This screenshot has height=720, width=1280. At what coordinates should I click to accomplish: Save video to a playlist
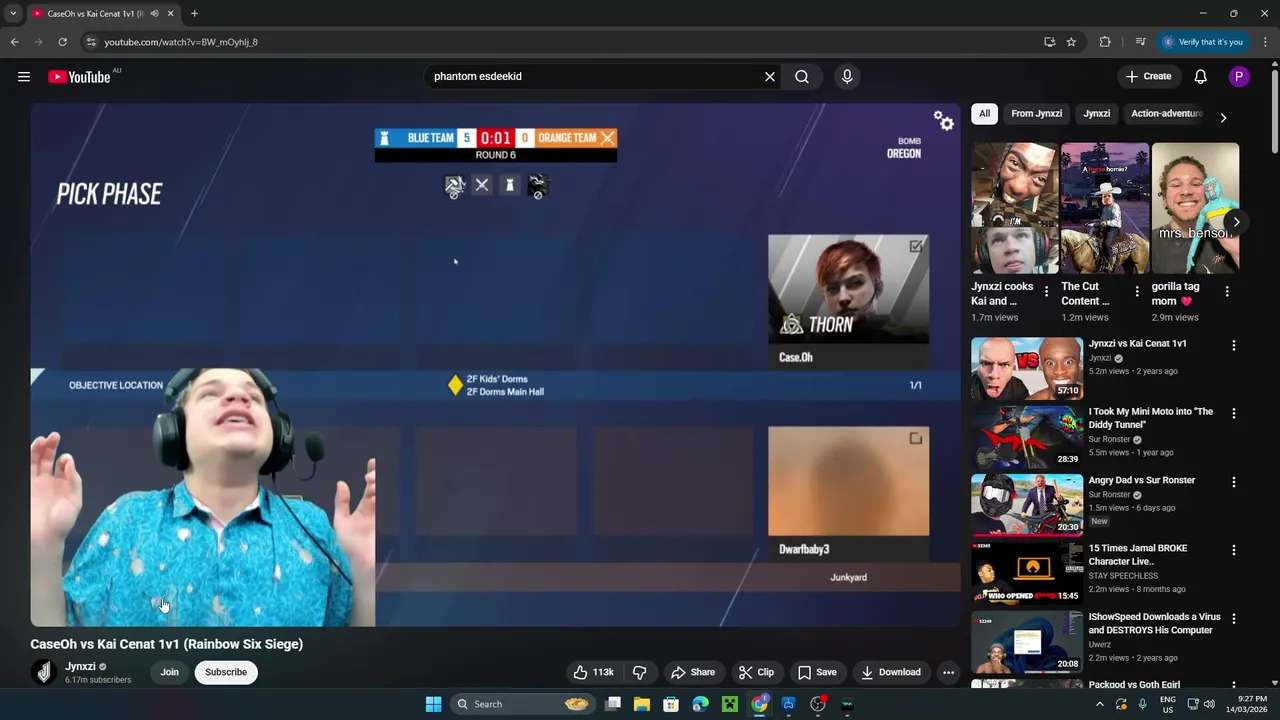tap(817, 672)
